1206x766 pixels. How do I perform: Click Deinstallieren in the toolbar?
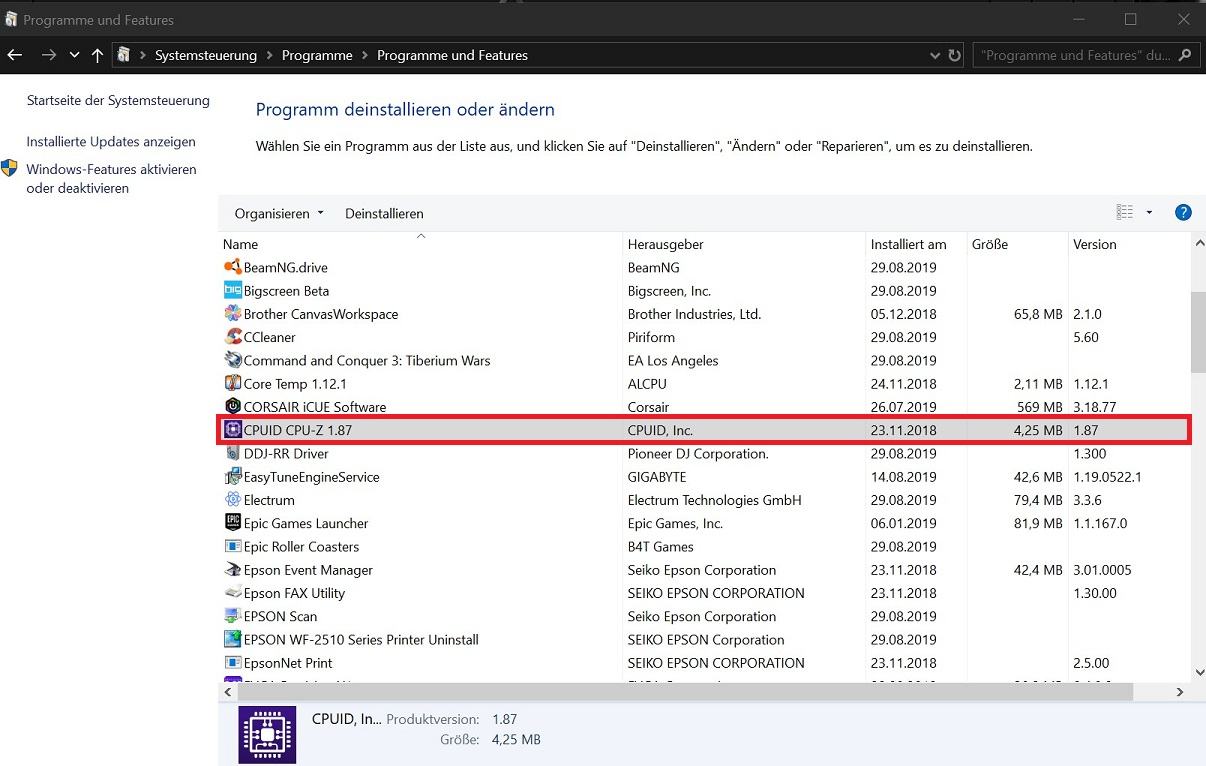(384, 213)
